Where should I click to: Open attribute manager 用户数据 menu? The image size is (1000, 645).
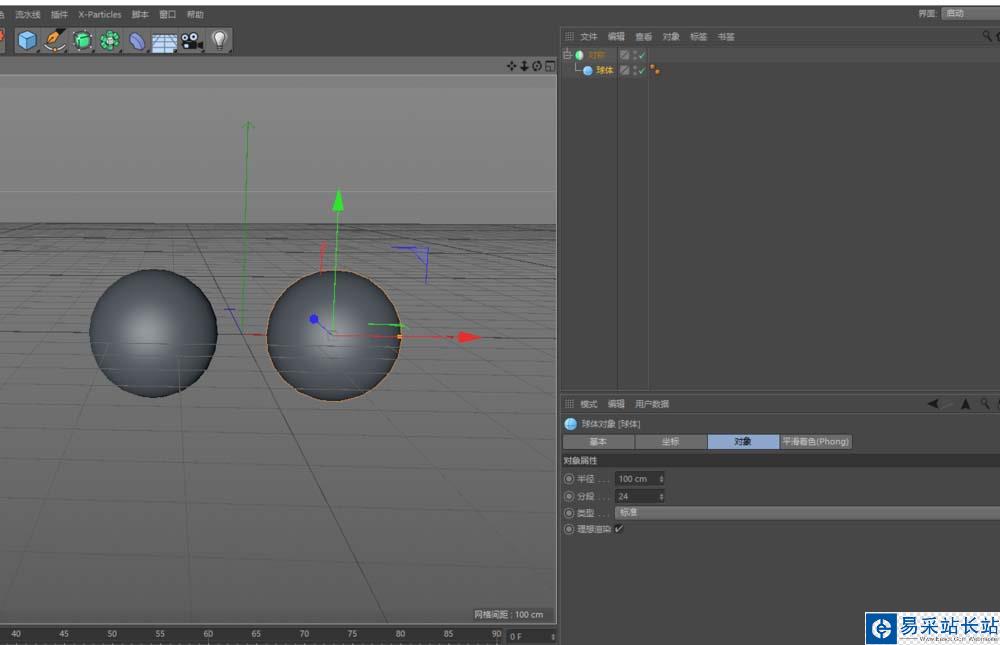click(x=652, y=404)
